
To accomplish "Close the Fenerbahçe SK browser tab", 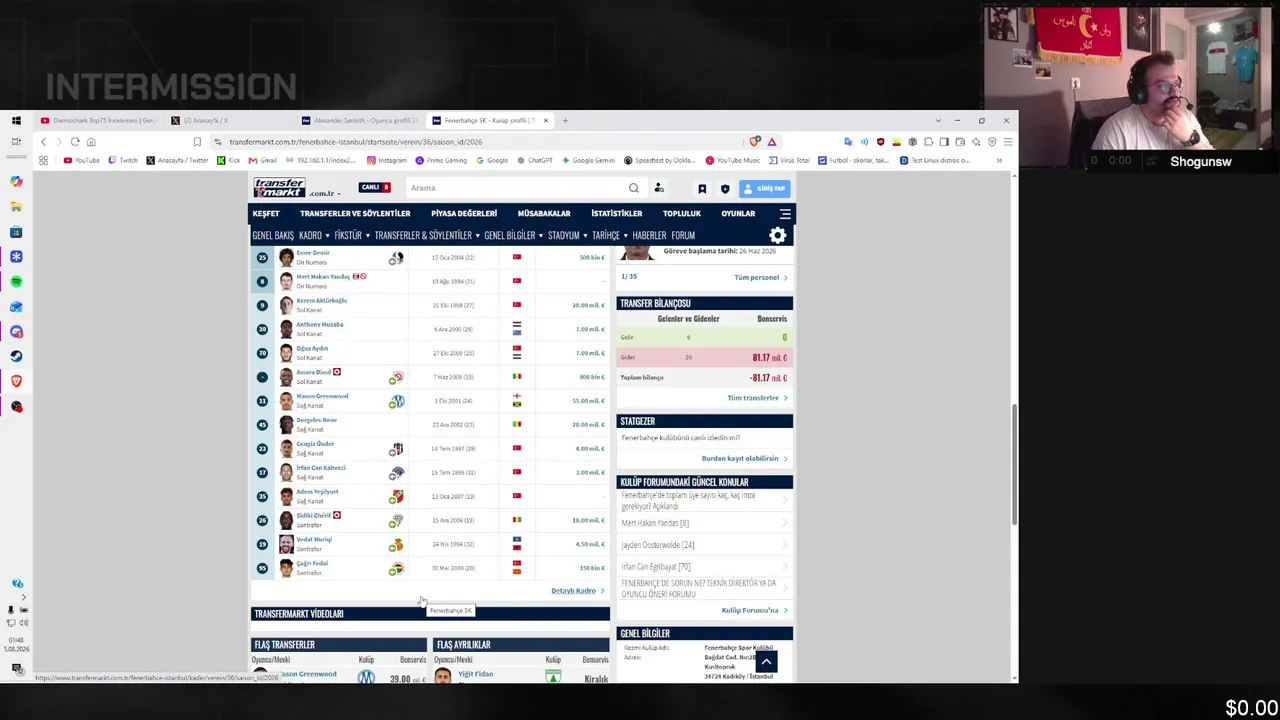I will (x=545, y=121).
